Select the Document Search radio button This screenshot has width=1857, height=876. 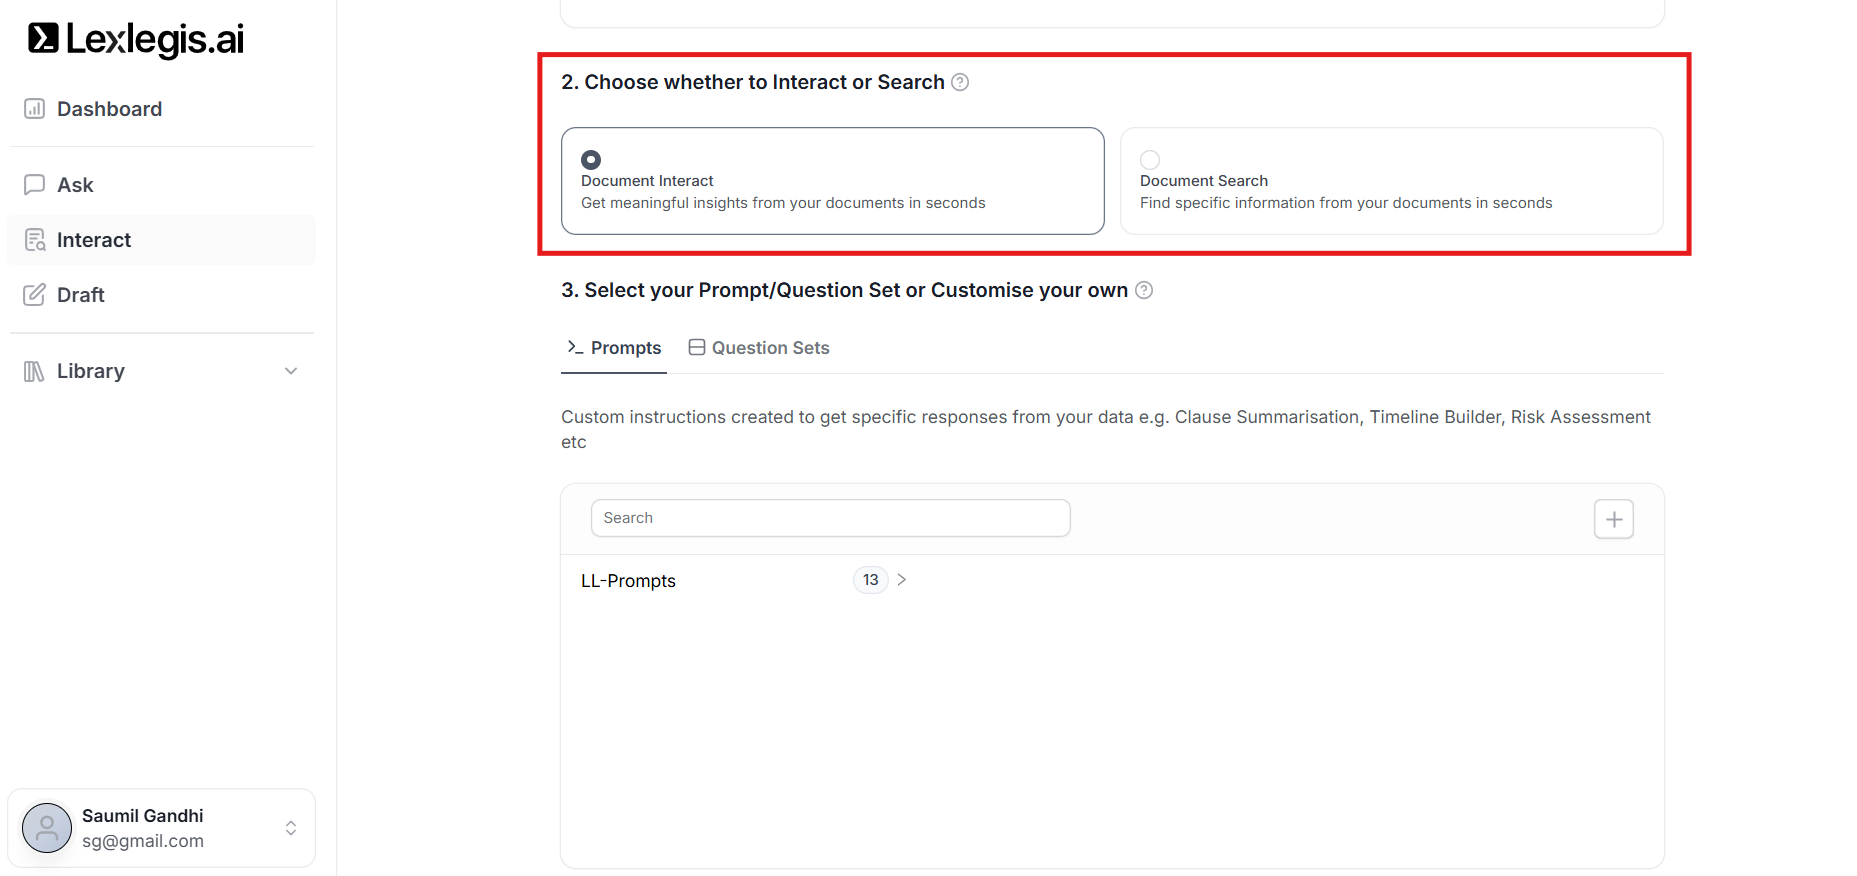[x=1150, y=160]
